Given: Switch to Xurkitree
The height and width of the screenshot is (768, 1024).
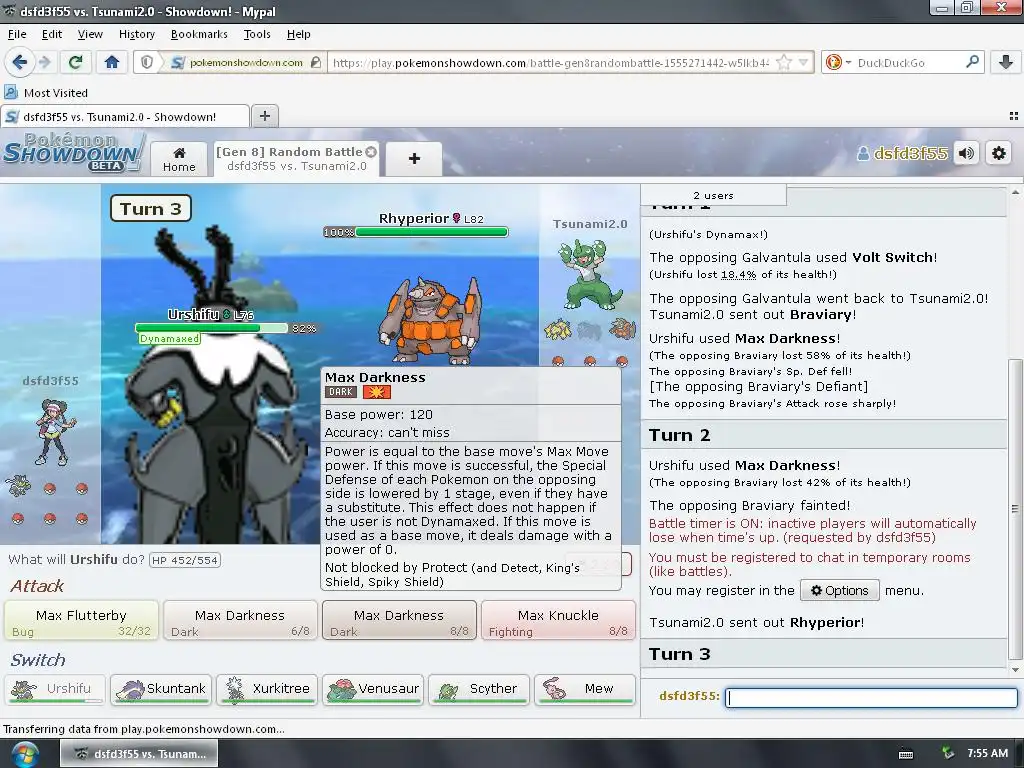Looking at the screenshot, I should (266, 689).
